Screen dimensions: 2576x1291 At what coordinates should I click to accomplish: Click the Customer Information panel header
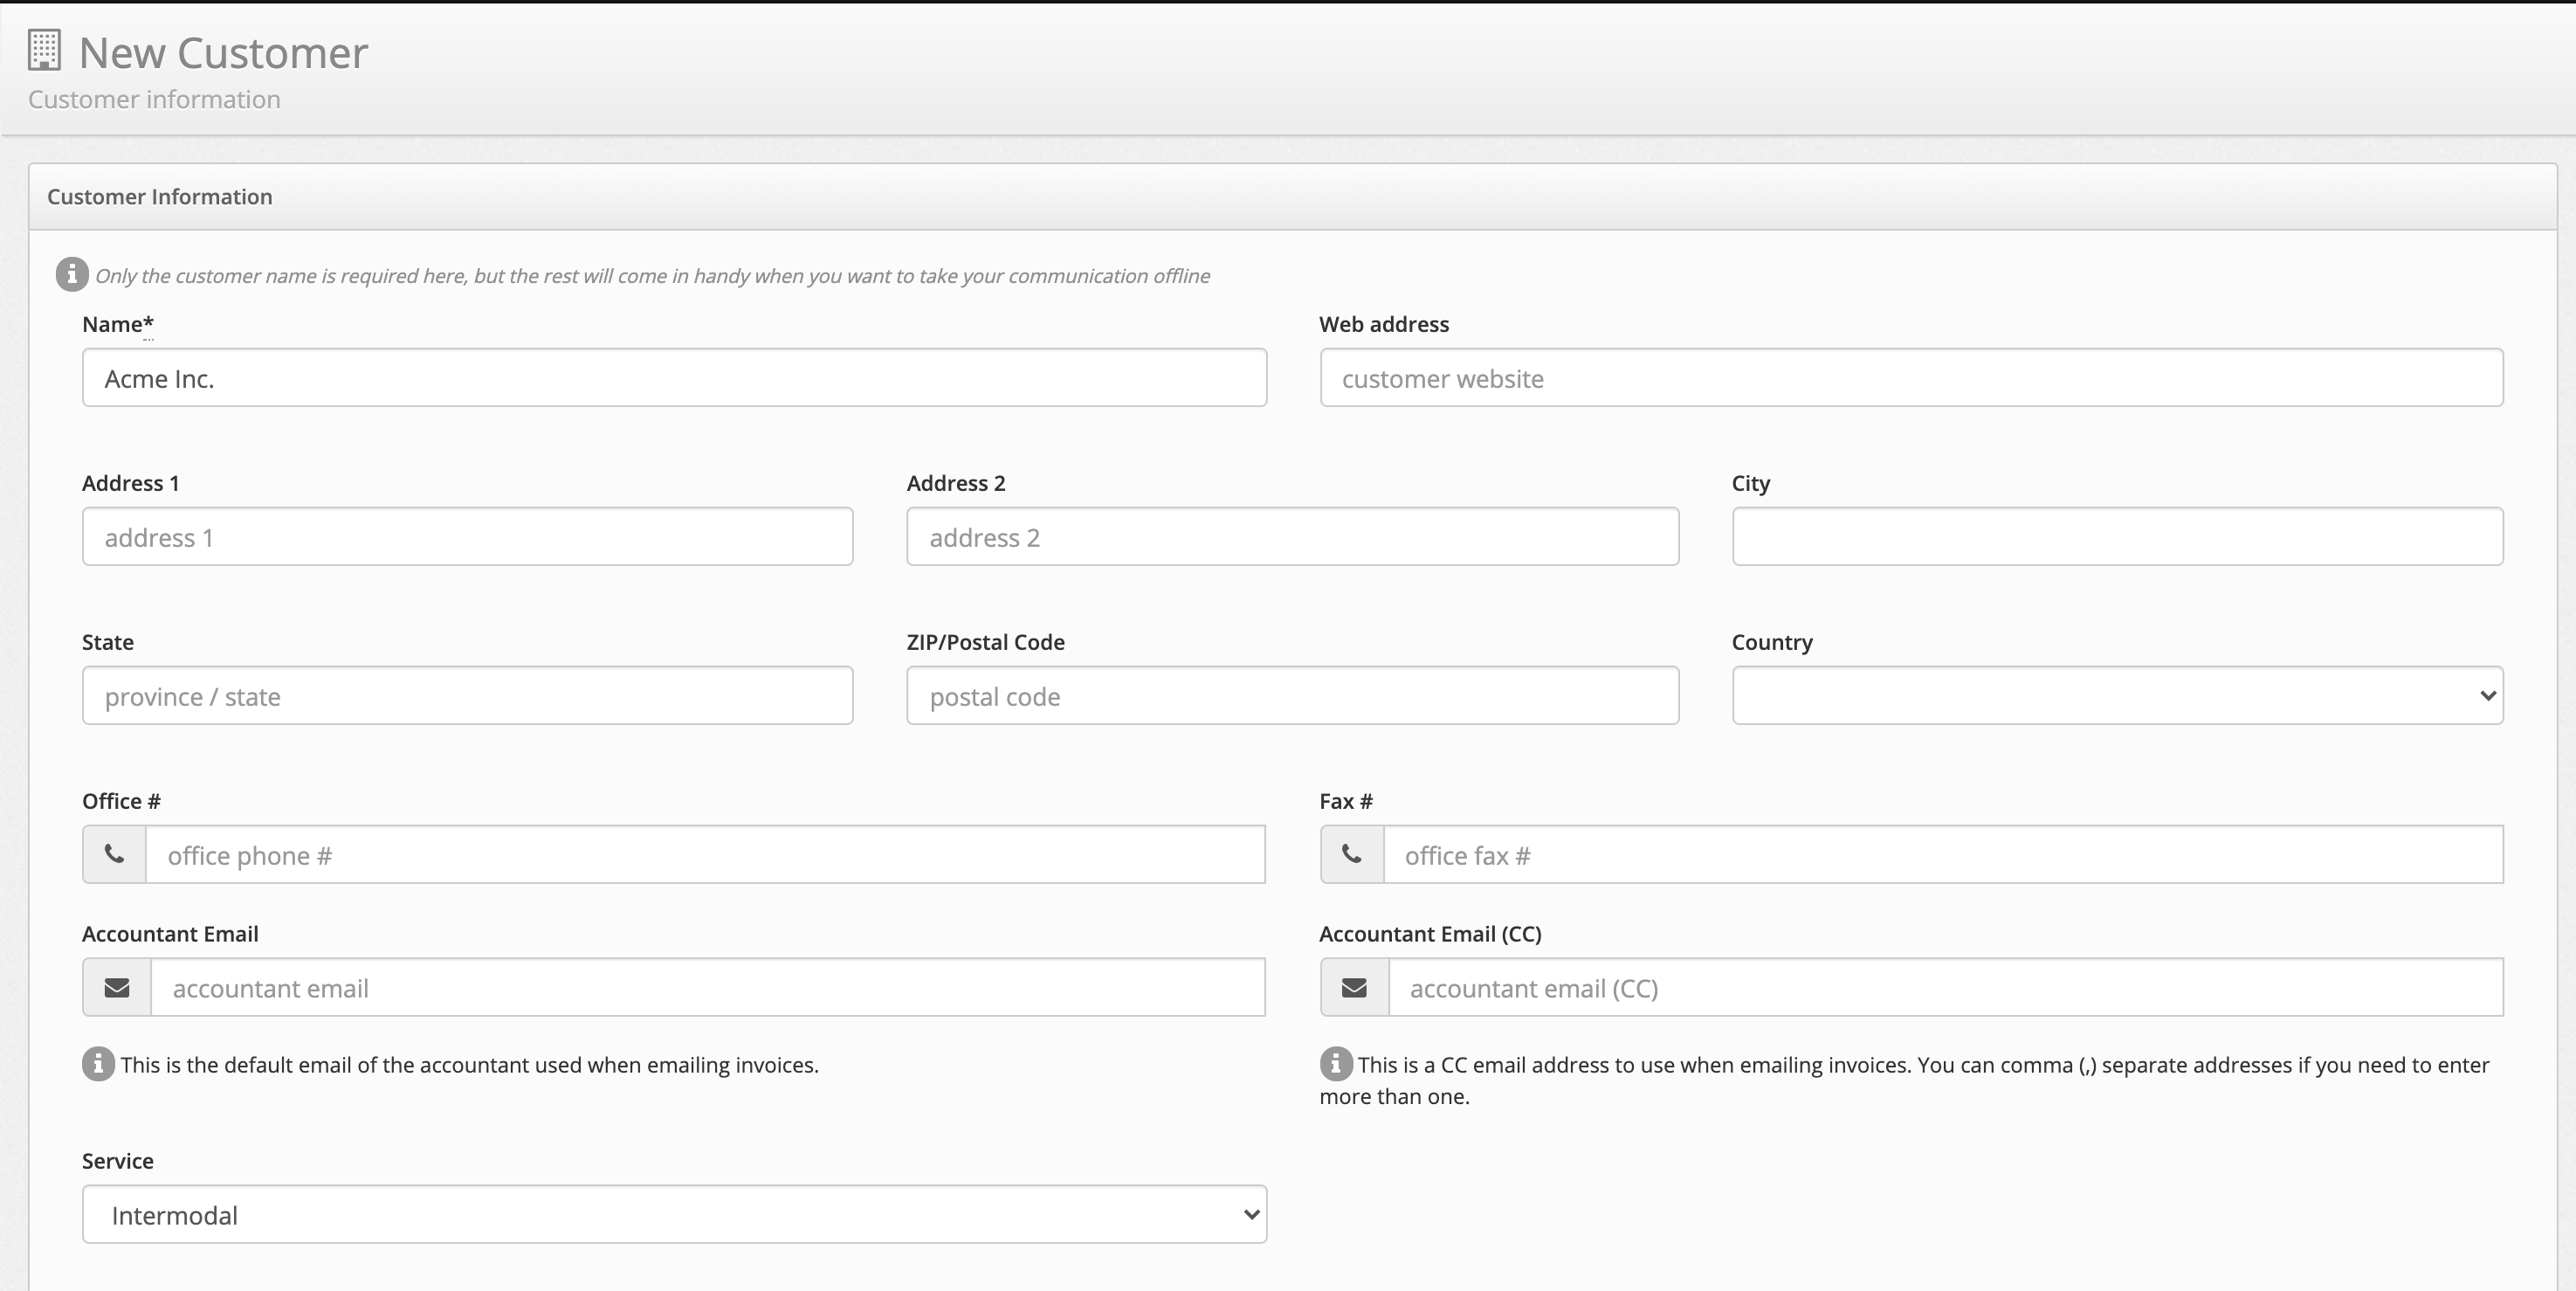tap(1292, 197)
